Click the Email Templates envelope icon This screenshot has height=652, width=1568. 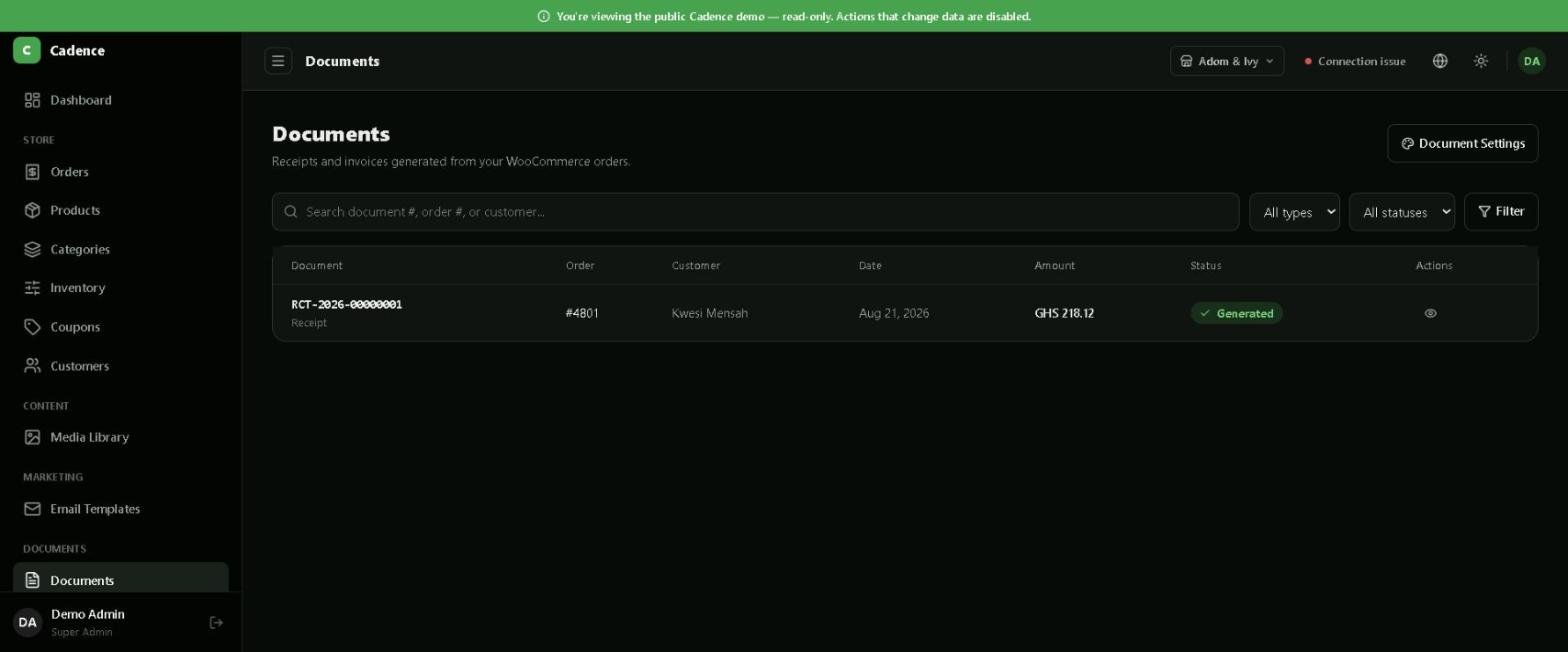(x=32, y=509)
